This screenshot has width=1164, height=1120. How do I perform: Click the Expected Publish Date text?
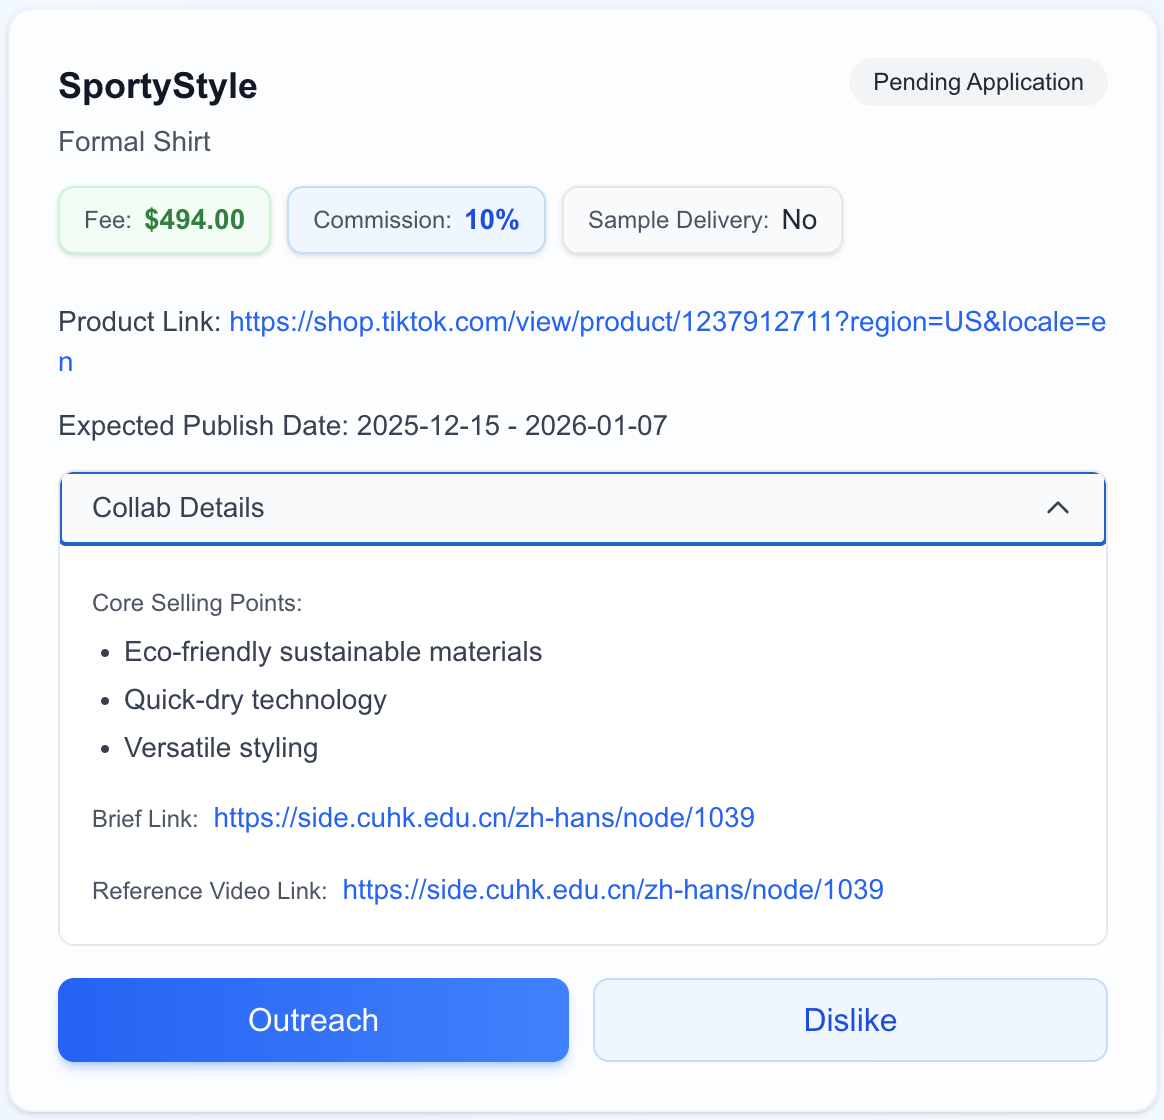(363, 426)
